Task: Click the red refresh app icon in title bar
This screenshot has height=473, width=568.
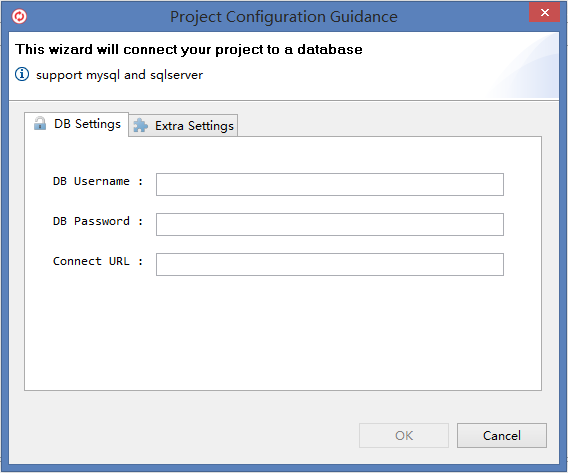Action: point(19,16)
